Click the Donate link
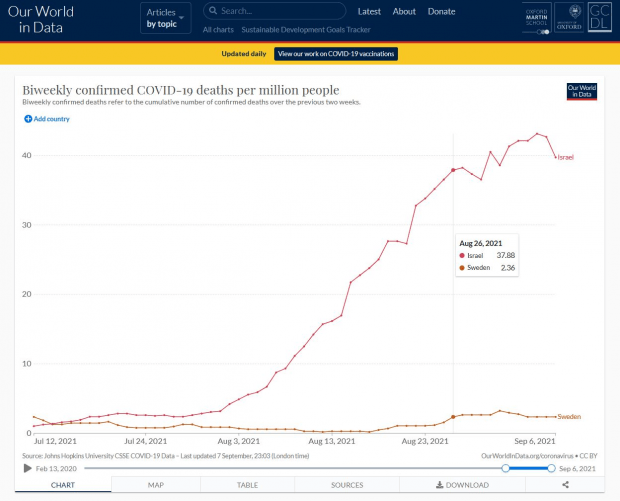The image size is (620, 501). 441,12
